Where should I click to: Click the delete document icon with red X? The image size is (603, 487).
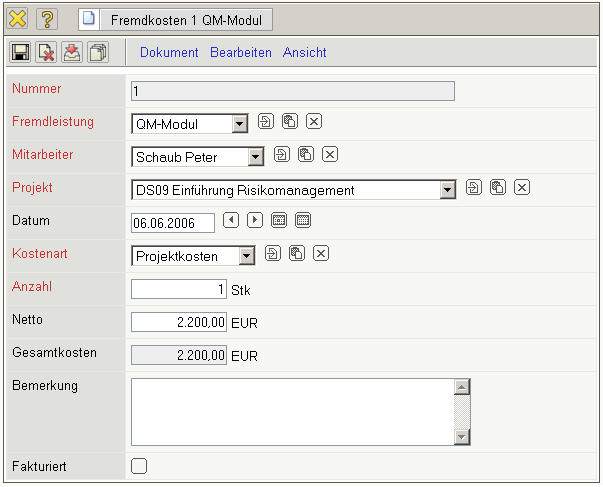(x=46, y=52)
